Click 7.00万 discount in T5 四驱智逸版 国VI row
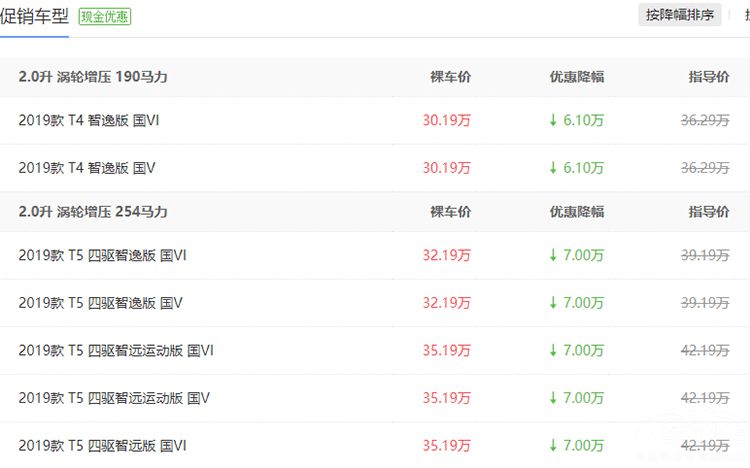Image resolution: width=750 pixels, height=468 pixels. pos(576,255)
